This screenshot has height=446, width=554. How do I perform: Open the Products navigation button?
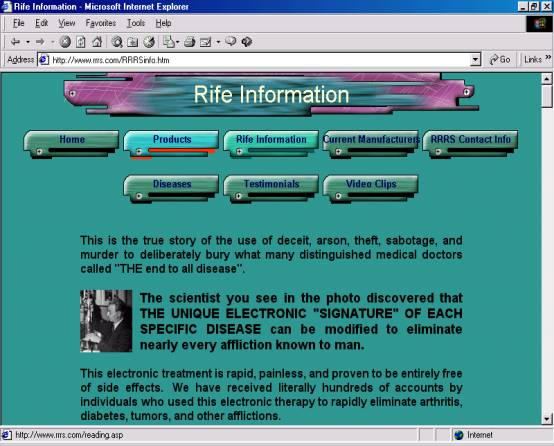click(x=171, y=144)
